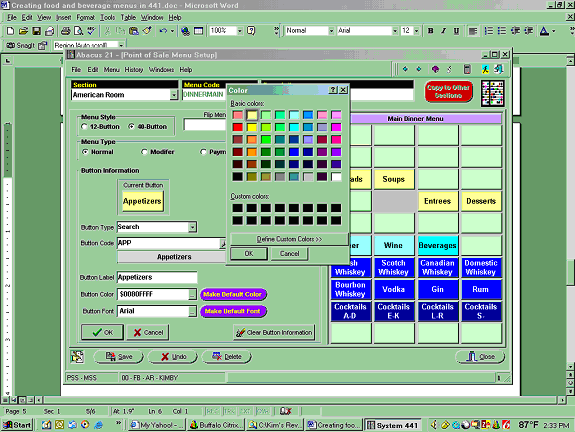The height and width of the screenshot is (432, 575).
Task: Click the Print Preview icon in Word toolbar
Action: pyautogui.click(x=78, y=31)
